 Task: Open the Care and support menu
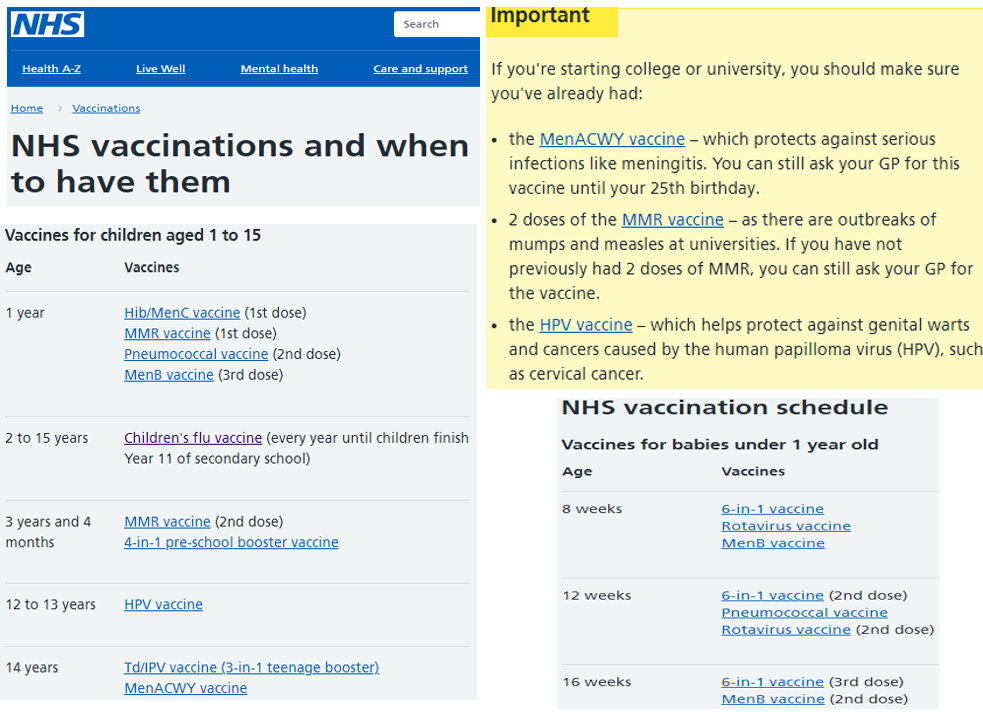pyautogui.click(x=421, y=69)
